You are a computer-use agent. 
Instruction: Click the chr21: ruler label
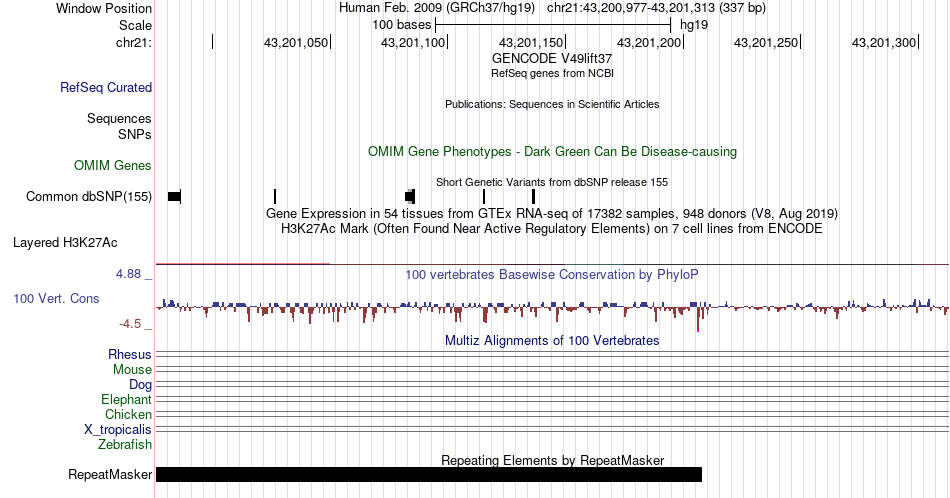point(134,42)
